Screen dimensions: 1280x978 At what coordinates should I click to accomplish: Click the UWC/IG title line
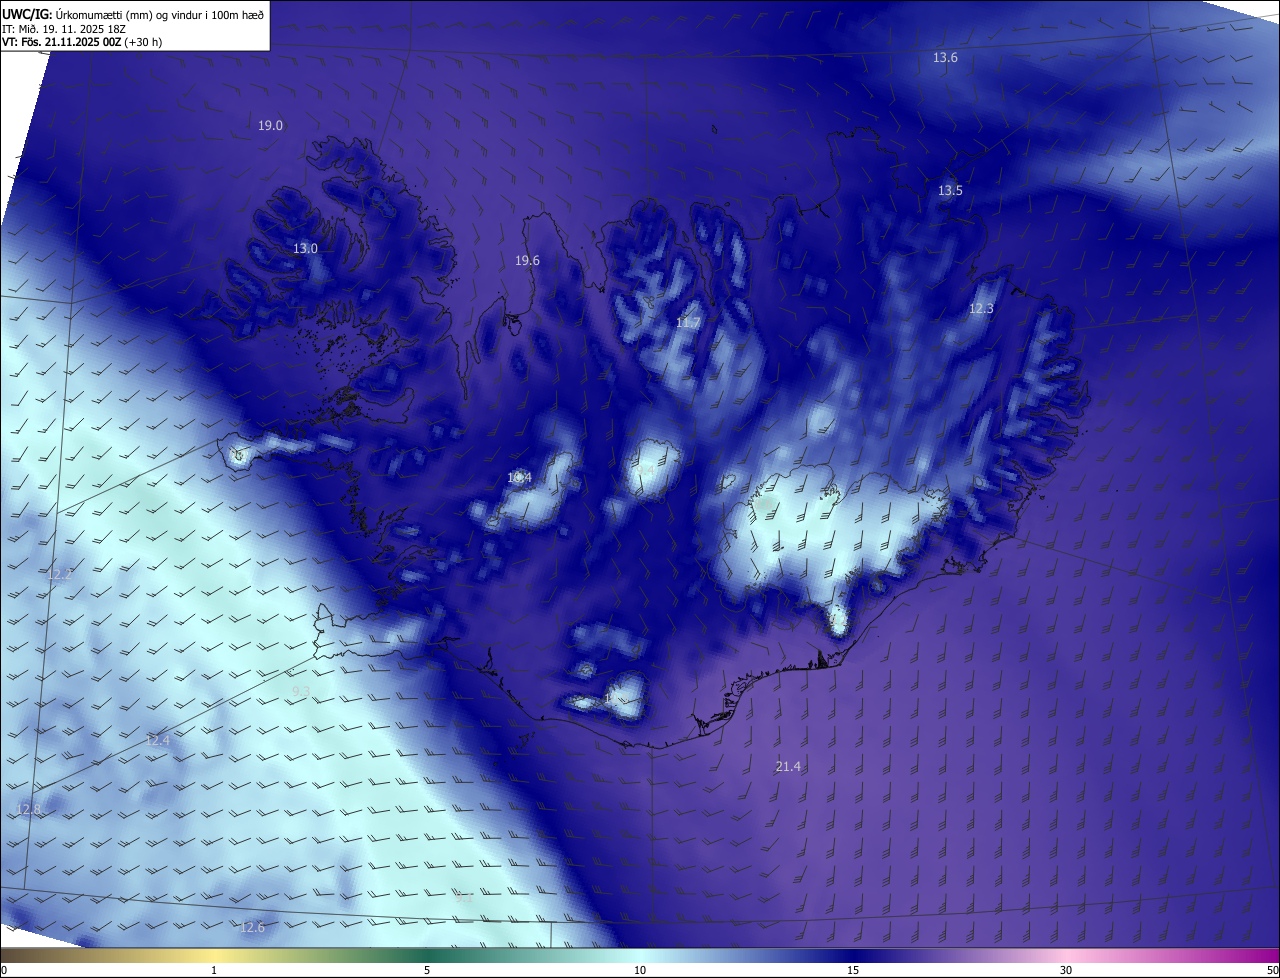[133, 14]
